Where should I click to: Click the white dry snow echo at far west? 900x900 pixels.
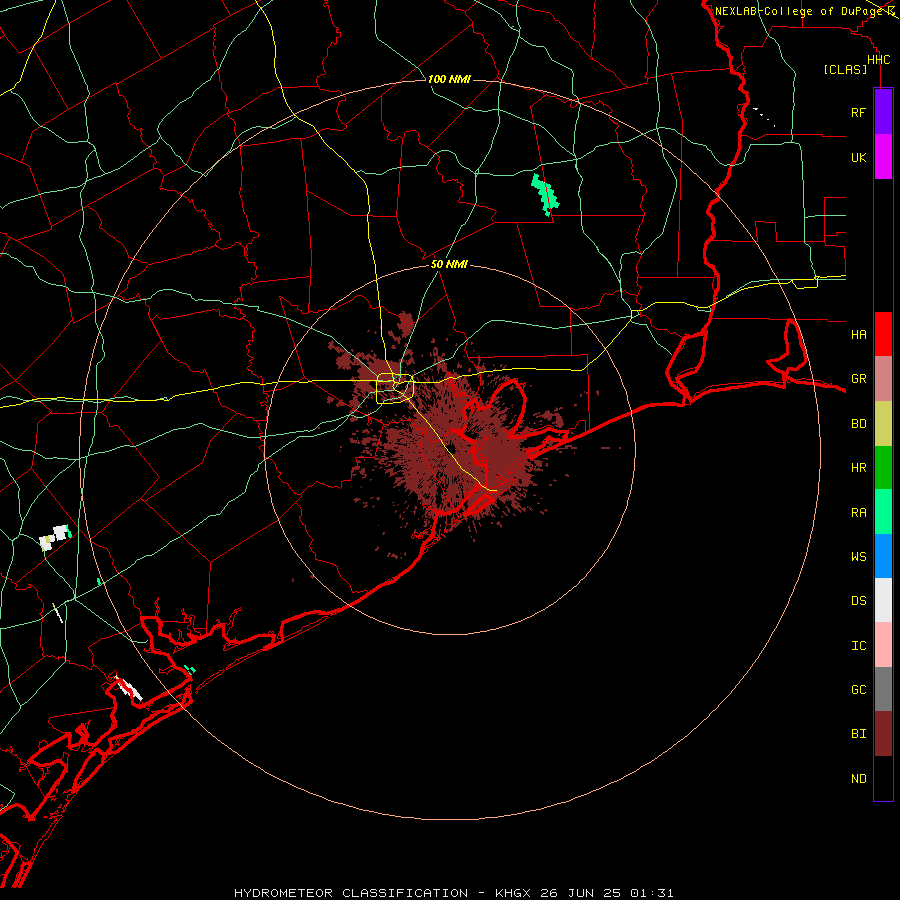[55, 538]
